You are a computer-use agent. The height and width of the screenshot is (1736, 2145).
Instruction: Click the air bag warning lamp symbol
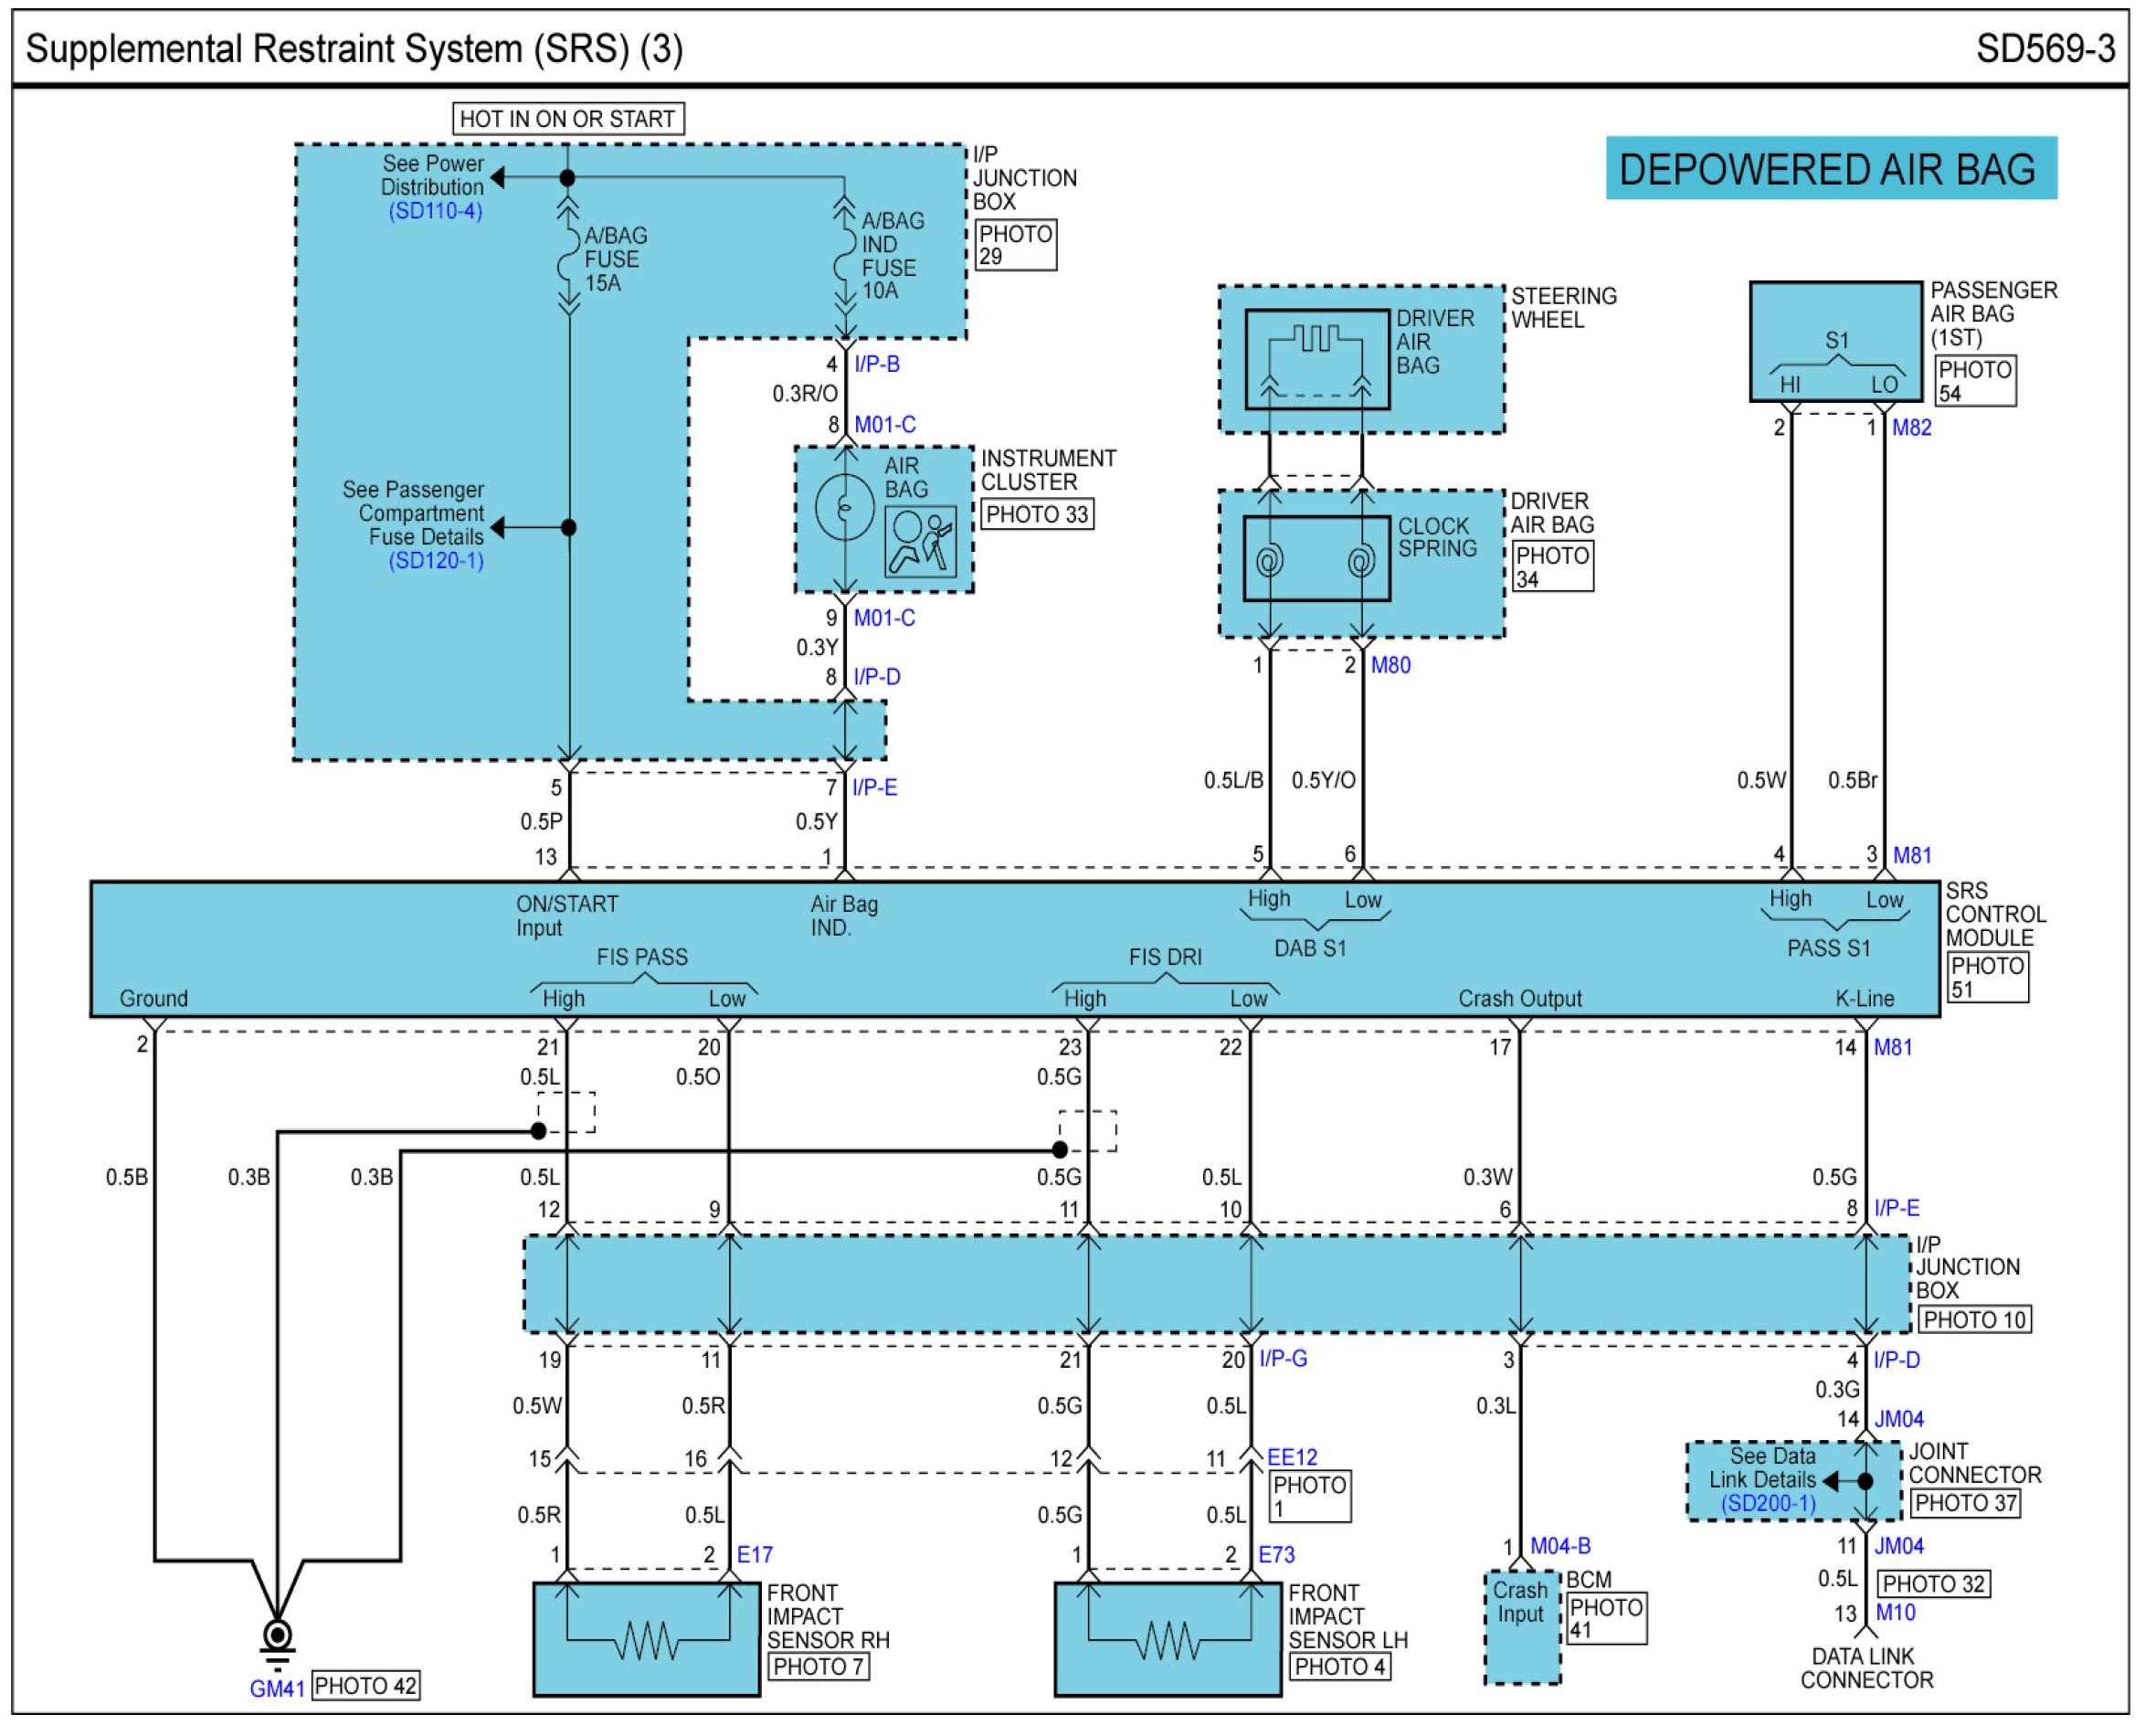(845, 507)
